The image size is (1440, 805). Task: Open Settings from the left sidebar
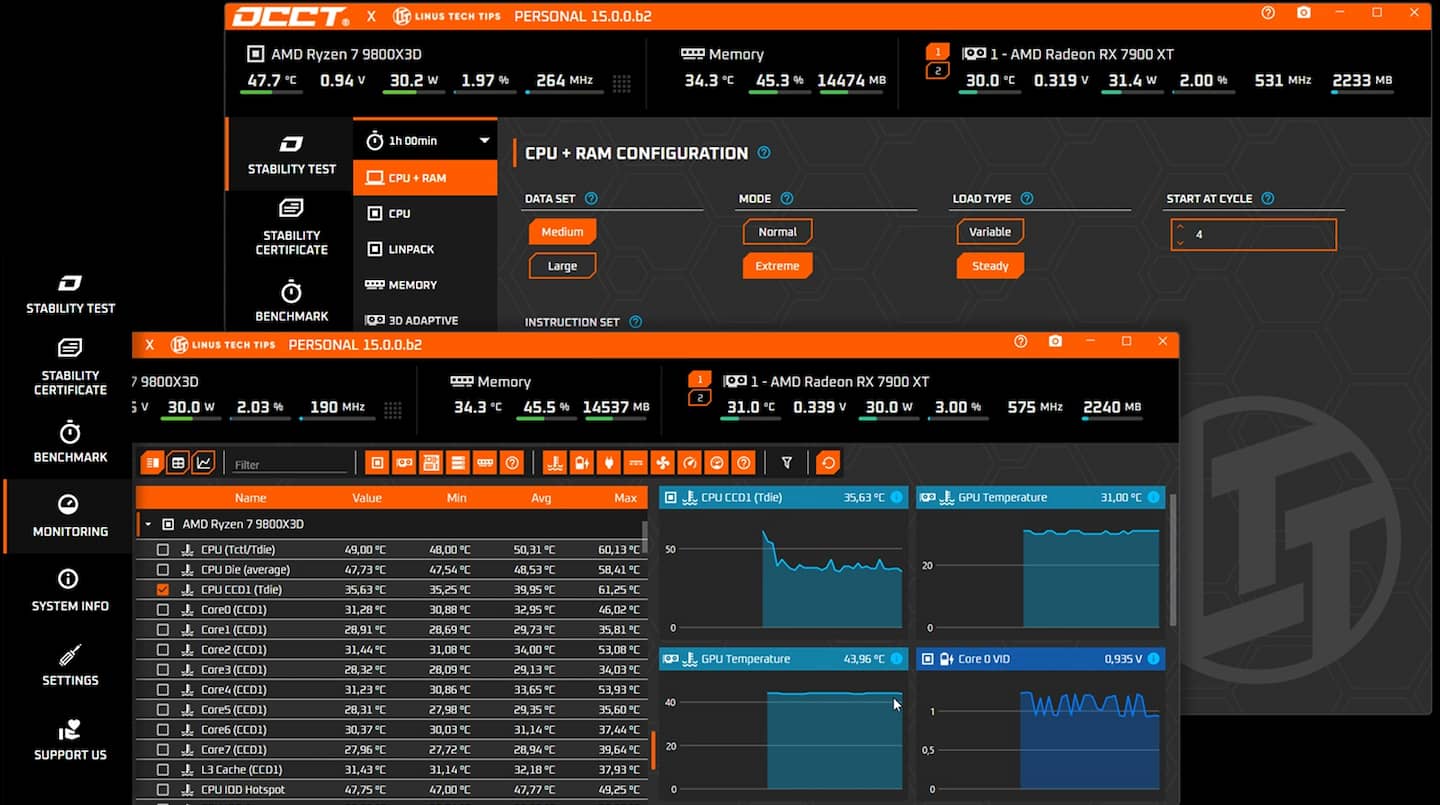tap(70, 666)
